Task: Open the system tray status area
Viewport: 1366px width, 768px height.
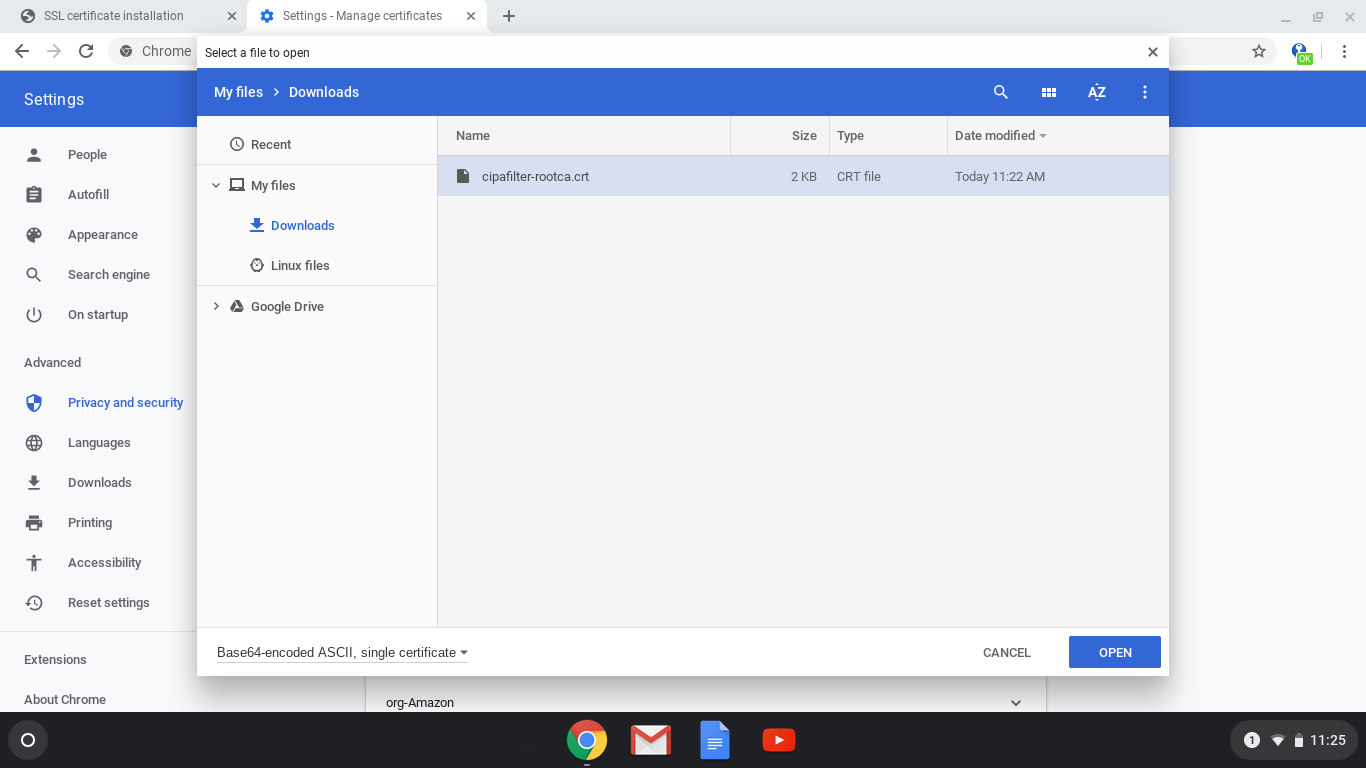Action: pos(1295,740)
